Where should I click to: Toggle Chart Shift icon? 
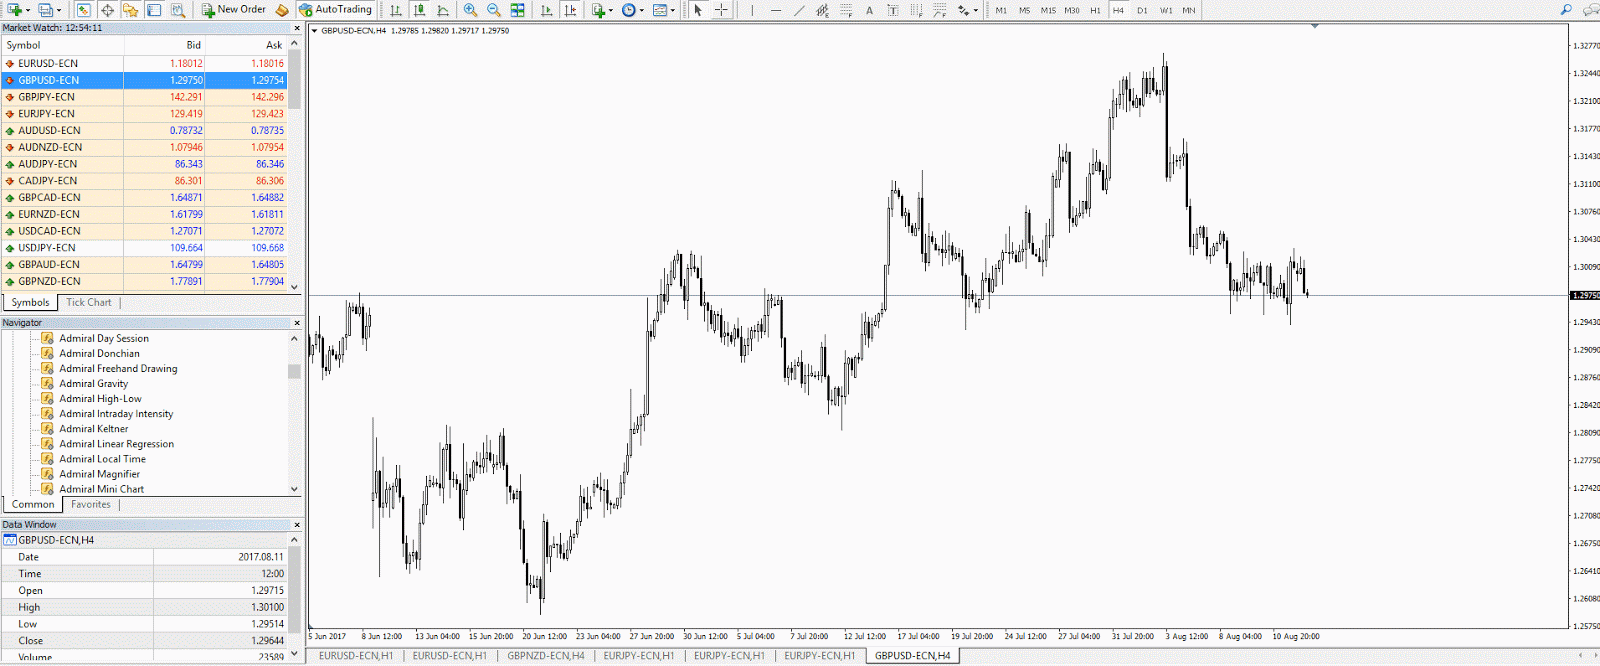[x=570, y=10]
